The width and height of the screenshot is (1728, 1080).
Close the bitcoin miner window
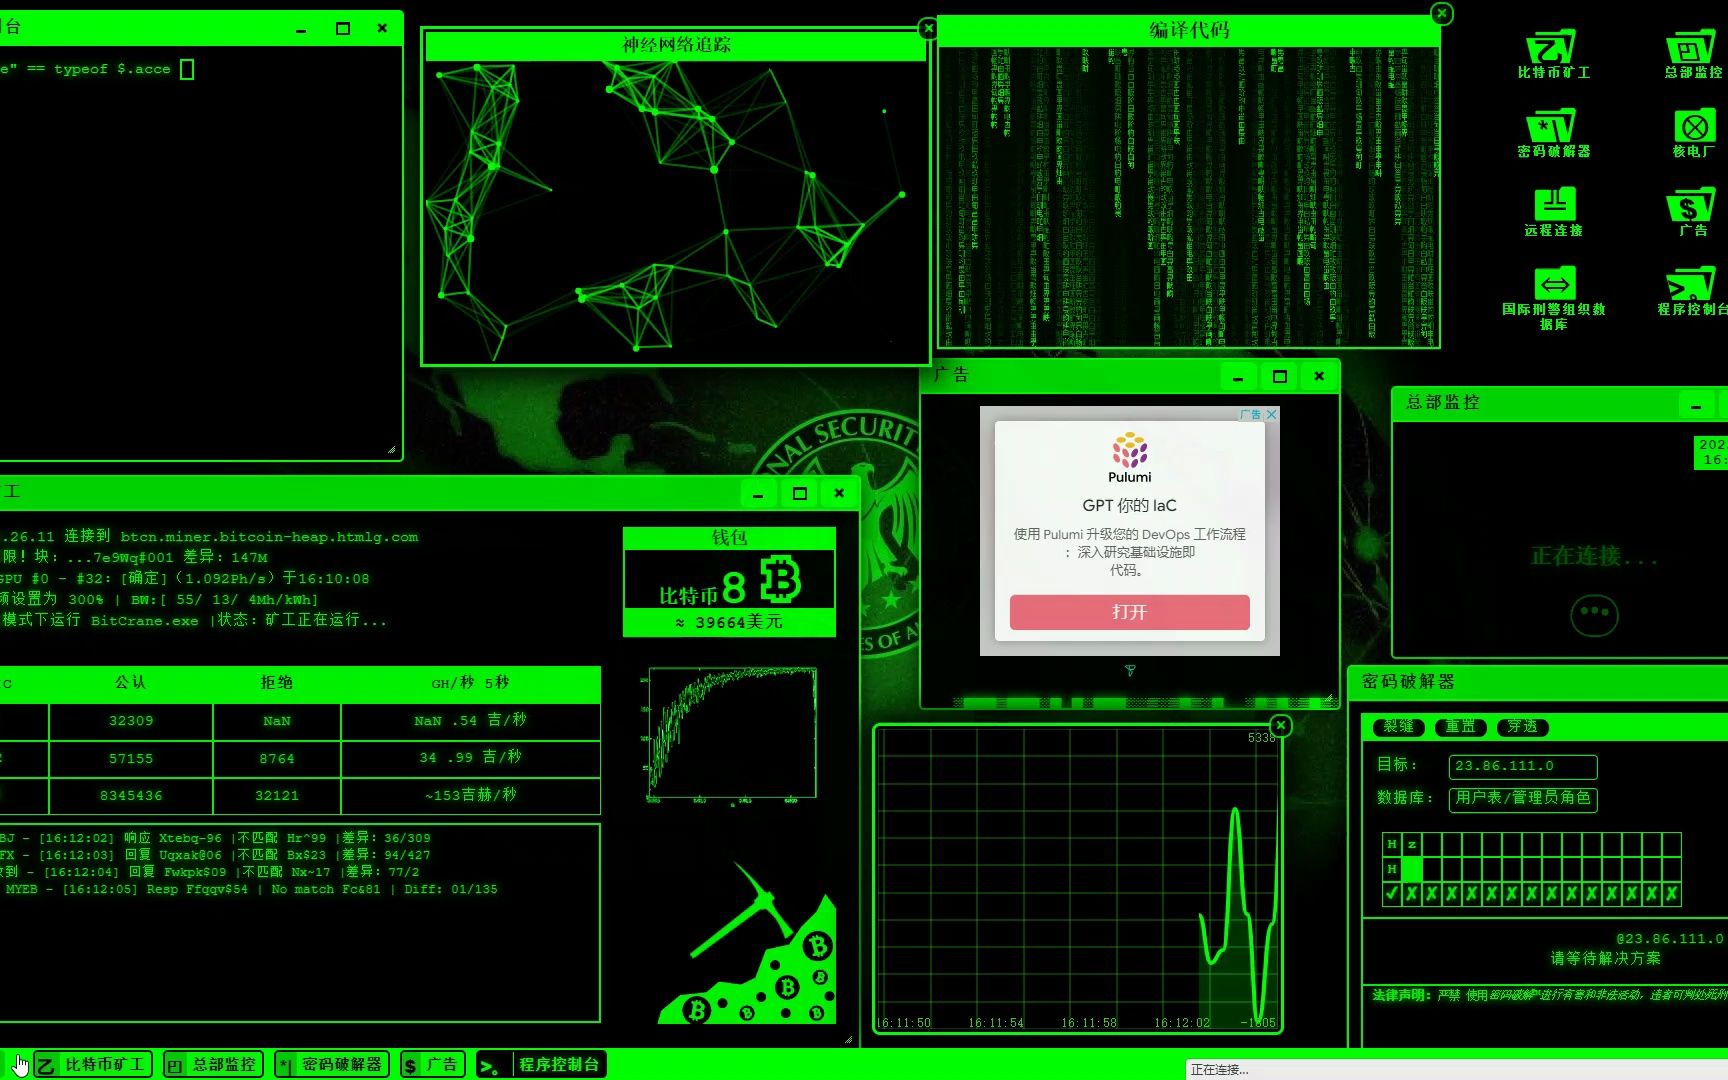839,494
